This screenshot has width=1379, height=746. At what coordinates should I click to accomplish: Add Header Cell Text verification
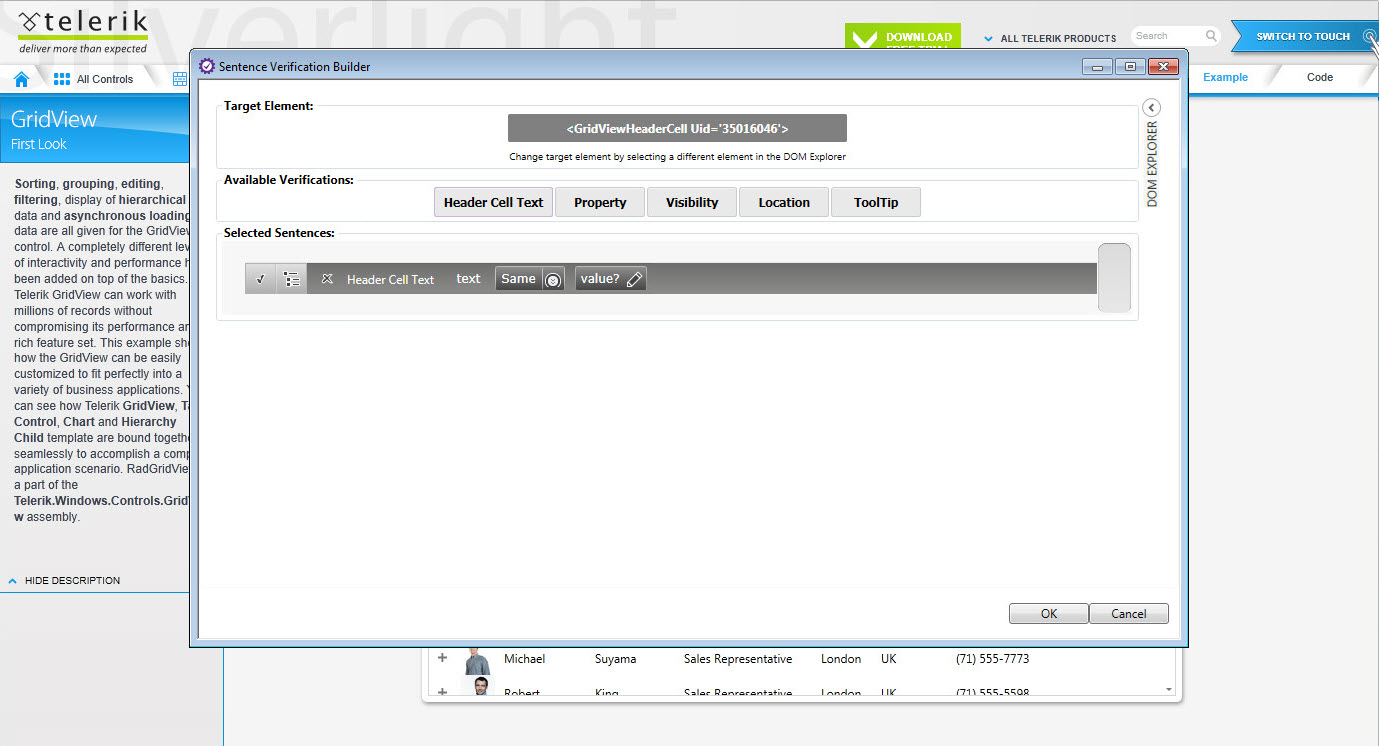pos(493,202)
